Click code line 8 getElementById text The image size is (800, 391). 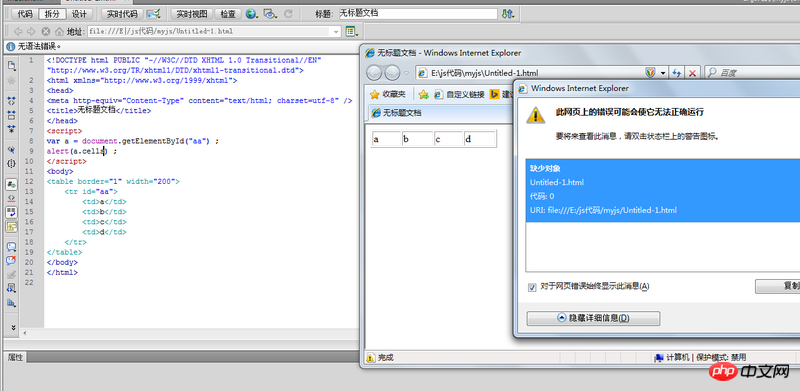click(153, 141)
